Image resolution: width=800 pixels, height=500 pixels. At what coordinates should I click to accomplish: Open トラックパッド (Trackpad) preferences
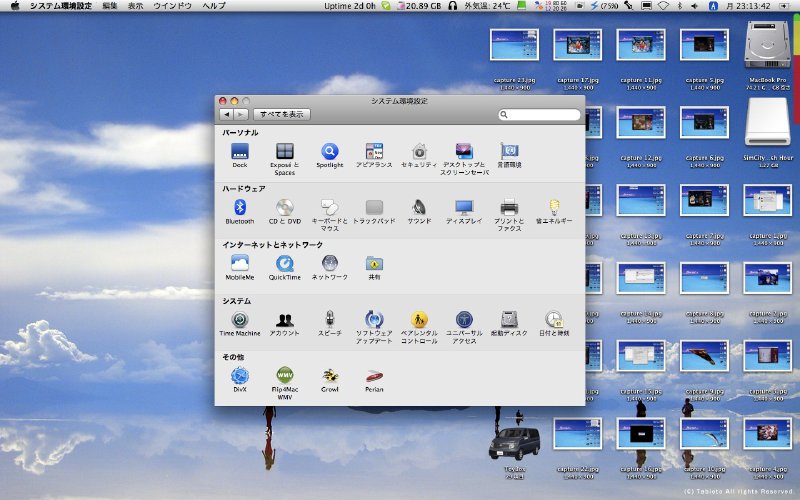point(374,208)
